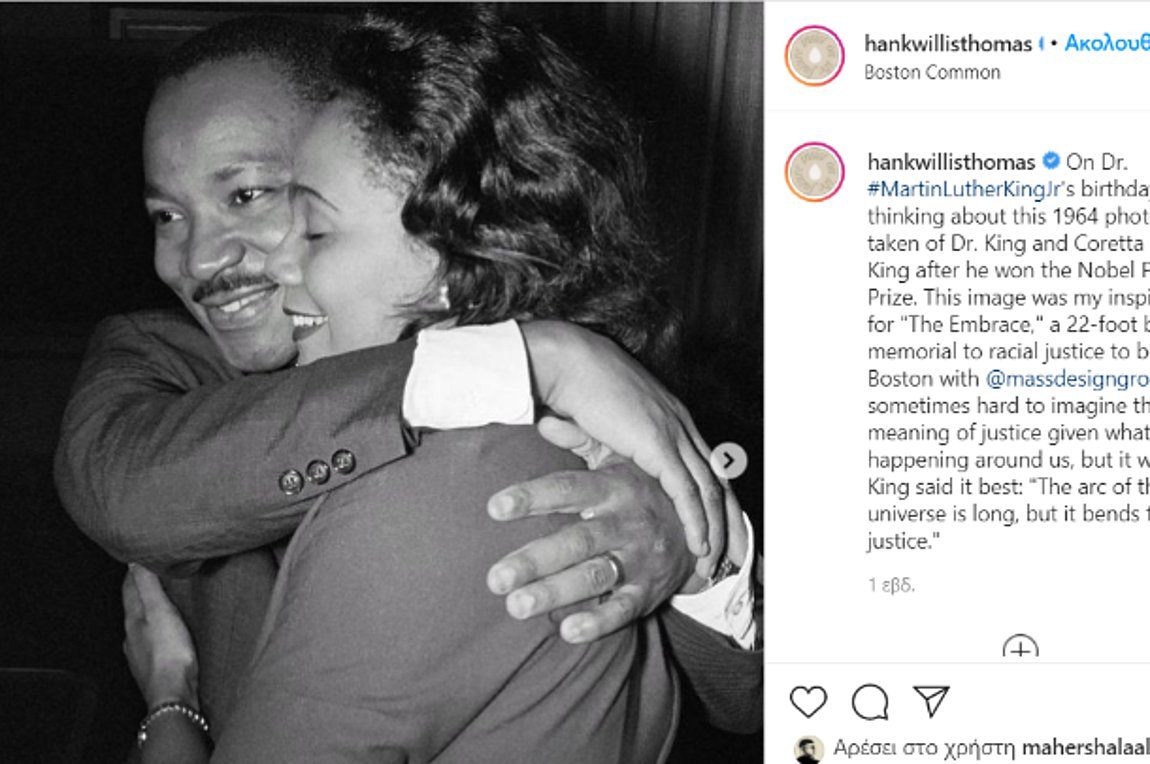Click the 1 εβδ. timestamp
This screenshot has width=1150, height=764.
point(891,585)
